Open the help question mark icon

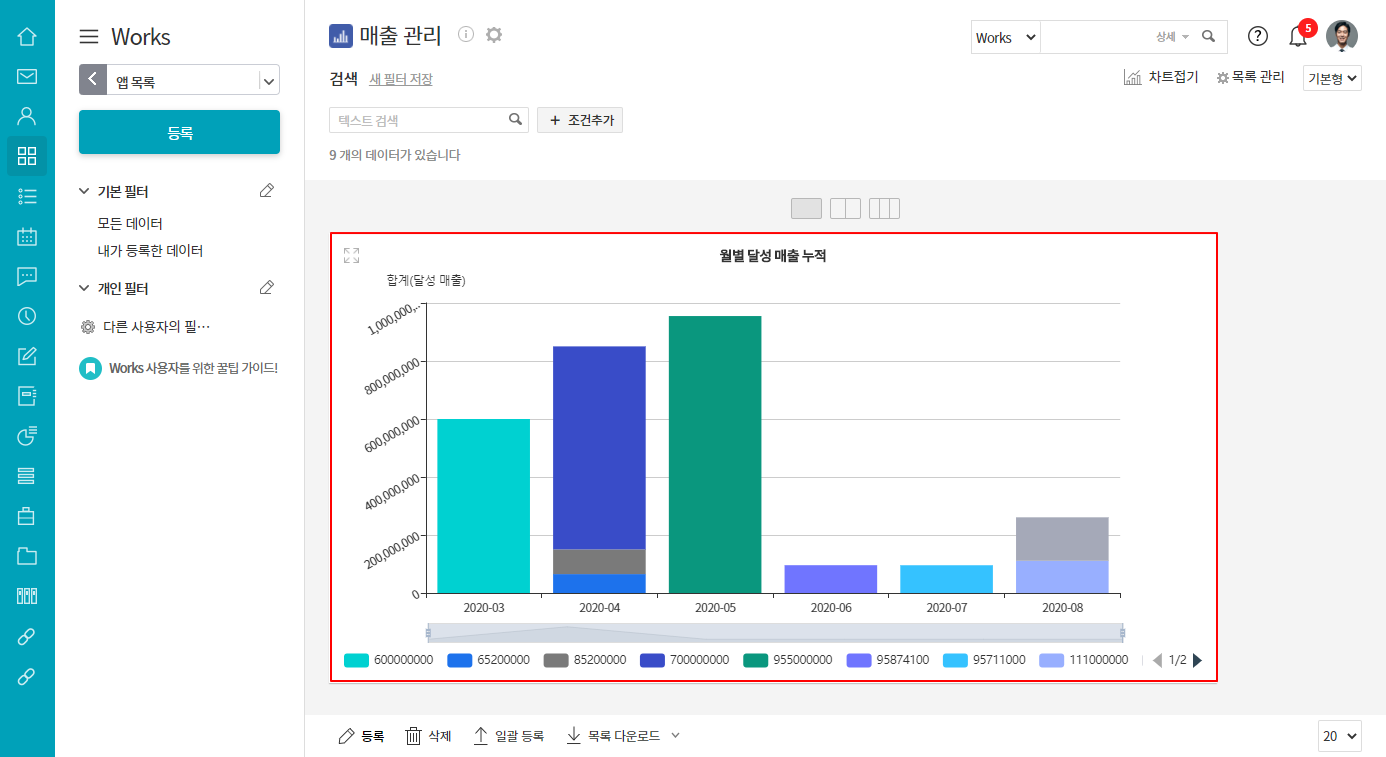[1258, 37]
